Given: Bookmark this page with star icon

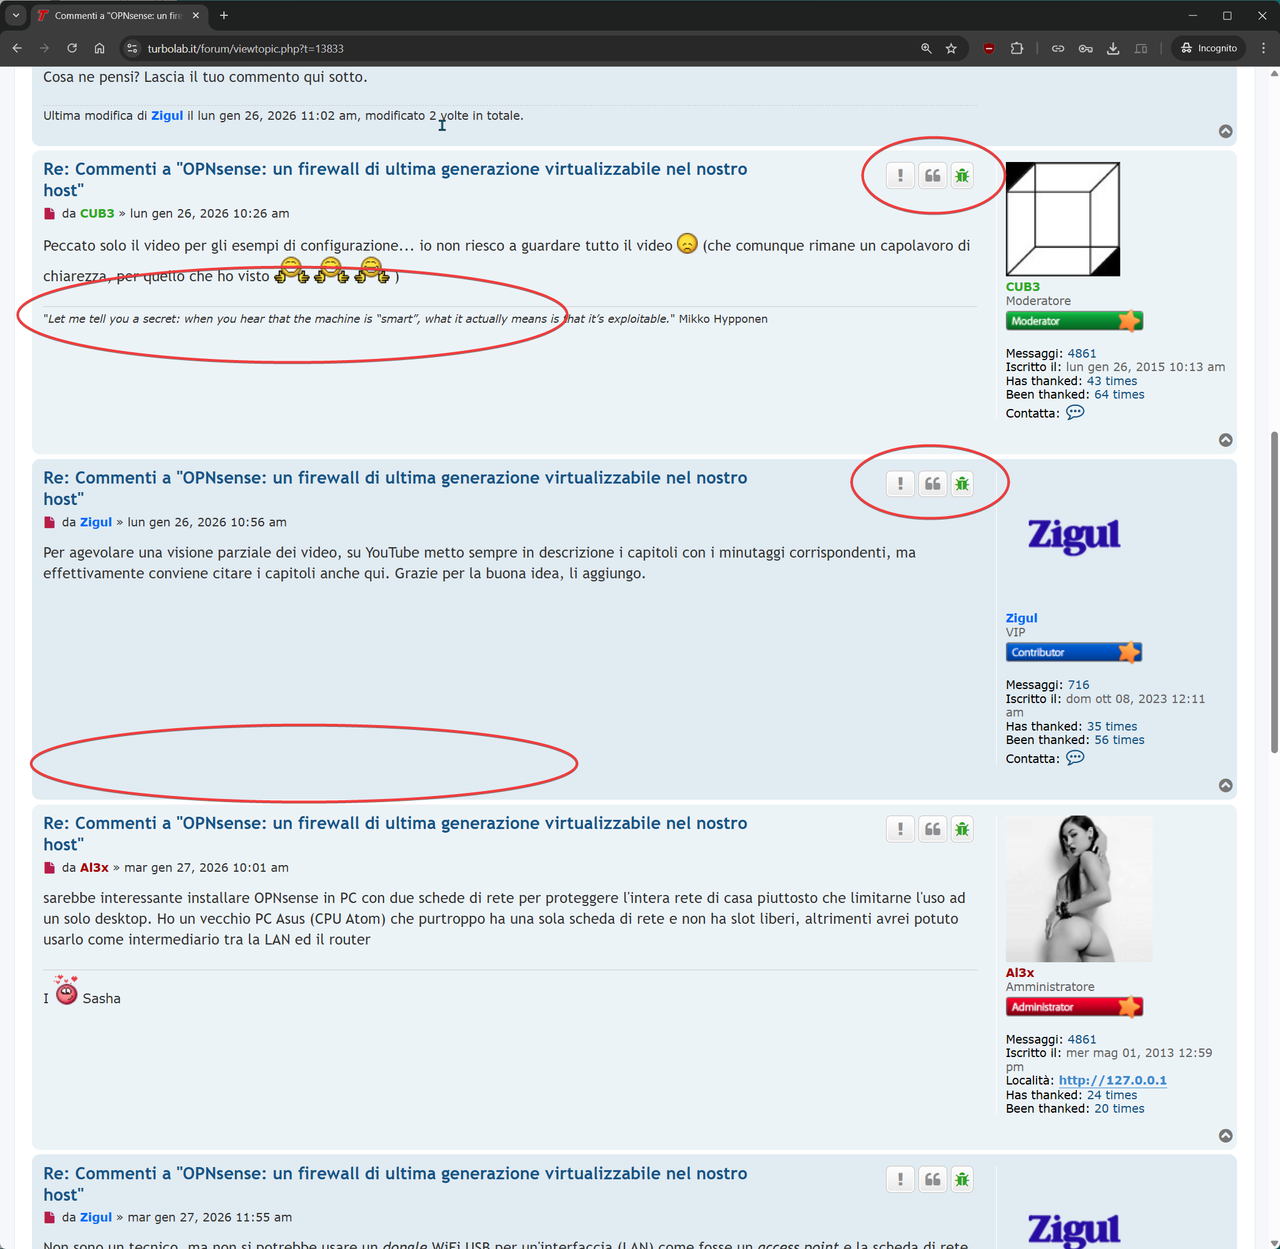Looking at the screenshot, I should (951, 48).
